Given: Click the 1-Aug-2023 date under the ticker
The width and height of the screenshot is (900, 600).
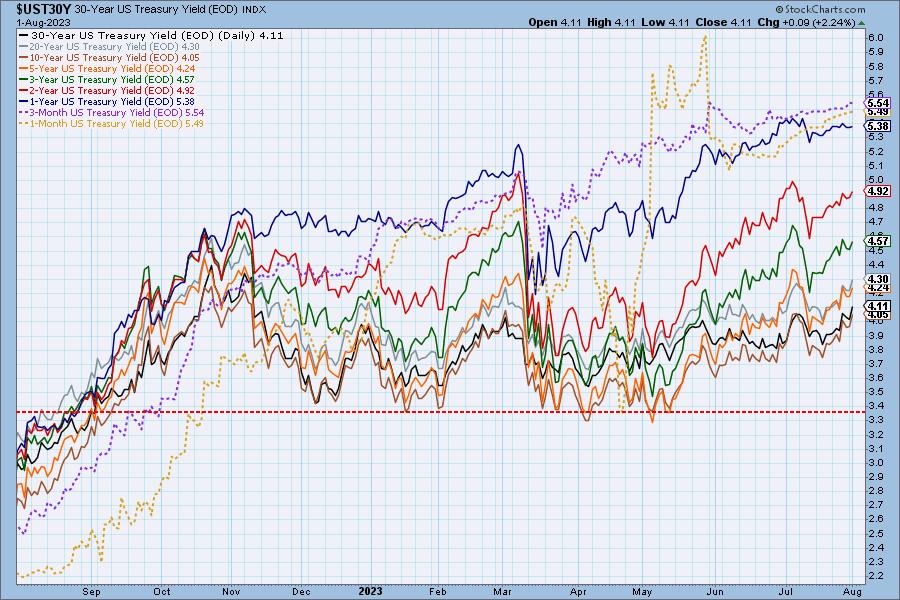Looking at the screenshot, I should tap(44, 23).
